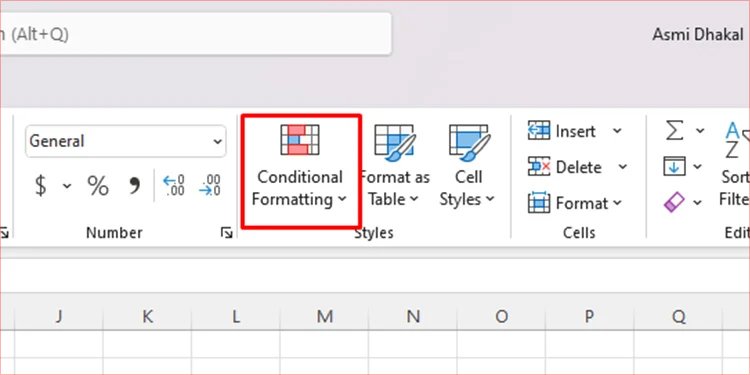
Task: Click the Asmi Dhakal account name
Action: [698, 34]
